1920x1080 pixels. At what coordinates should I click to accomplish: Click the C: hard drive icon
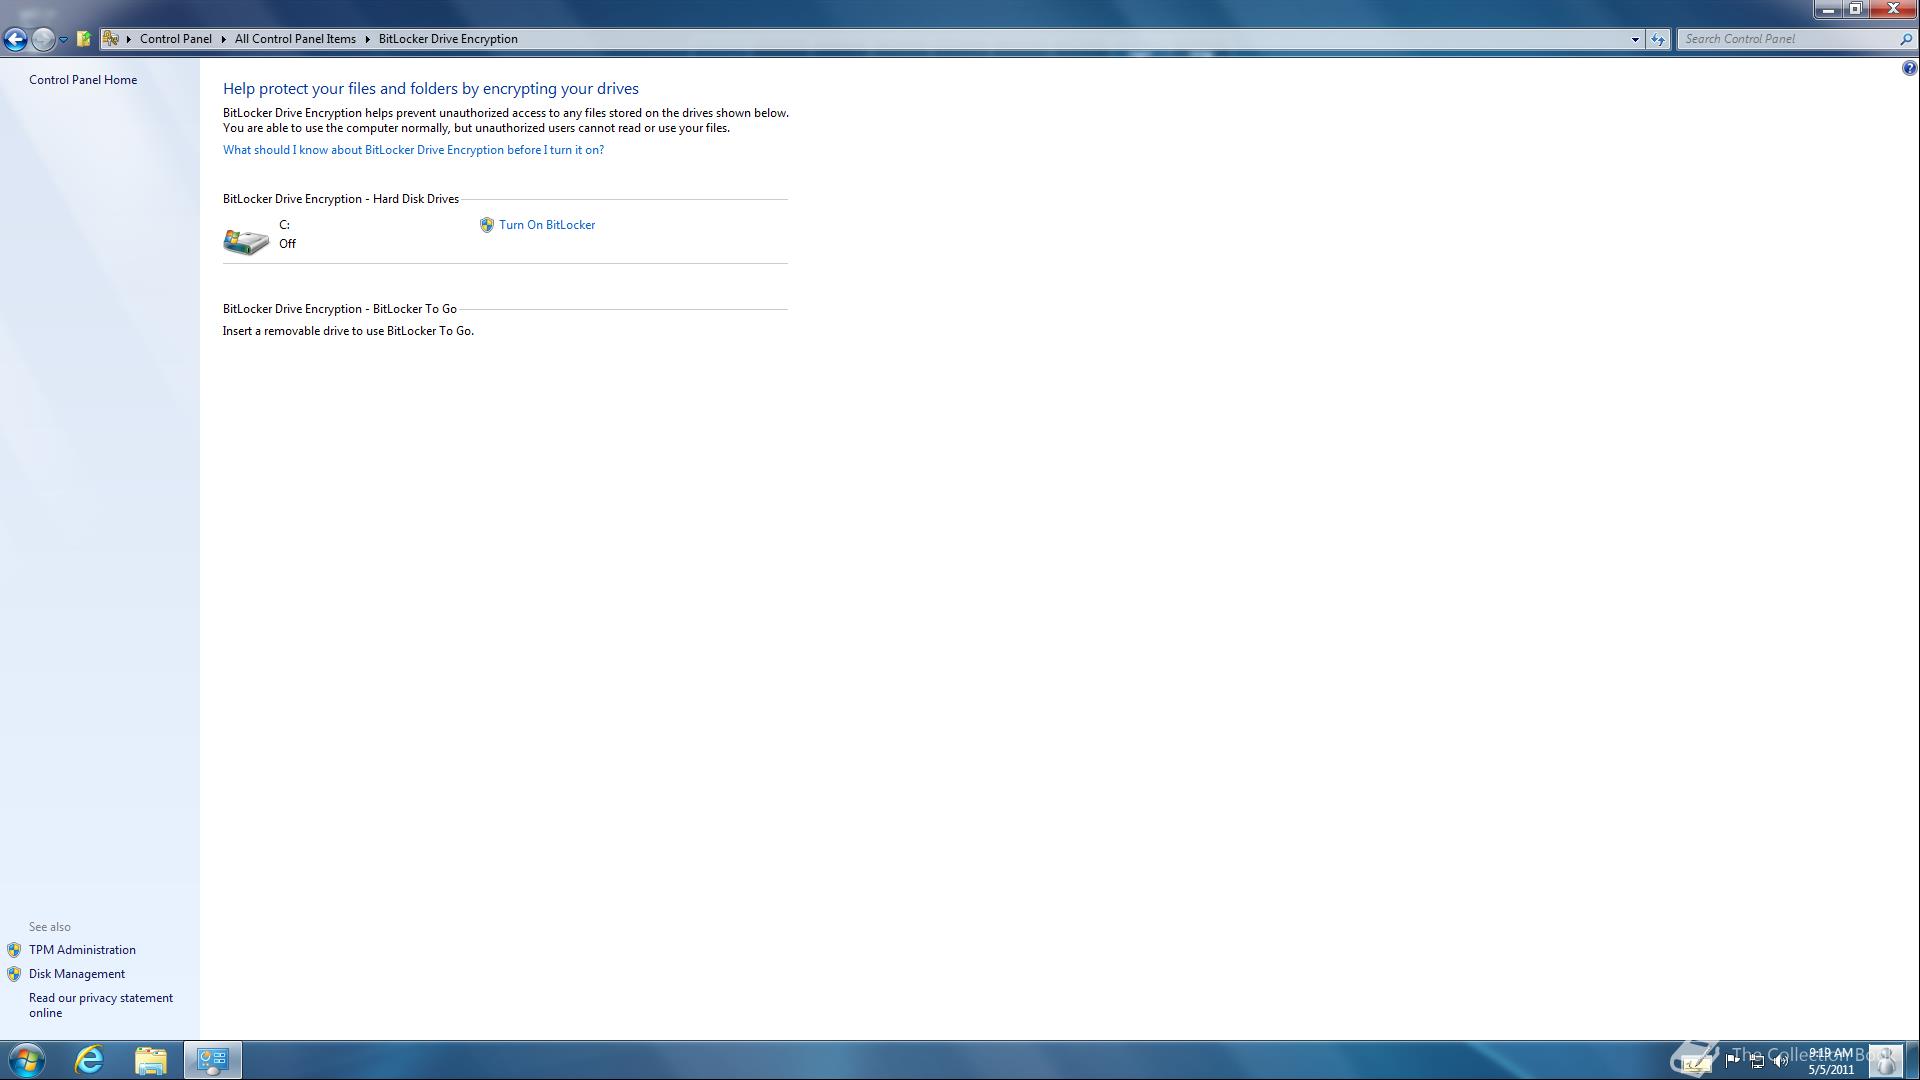coord(246,240)
